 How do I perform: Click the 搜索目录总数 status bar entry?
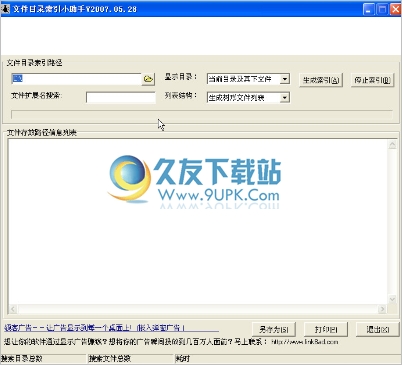coord(43,359)
